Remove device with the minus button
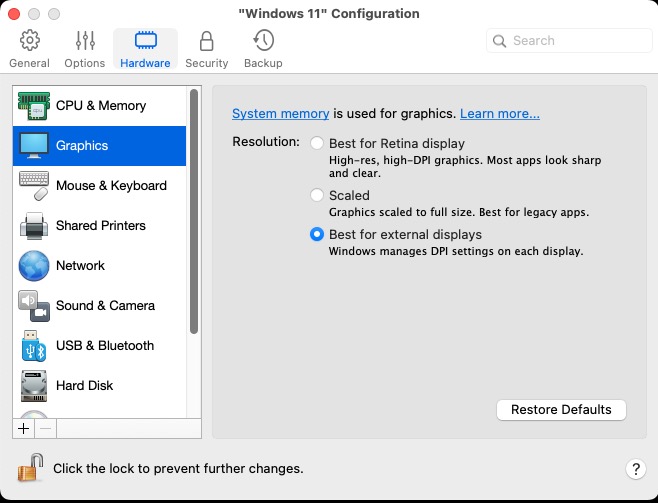This screenshot has height=503, width=658. click(x=45, y=428)
